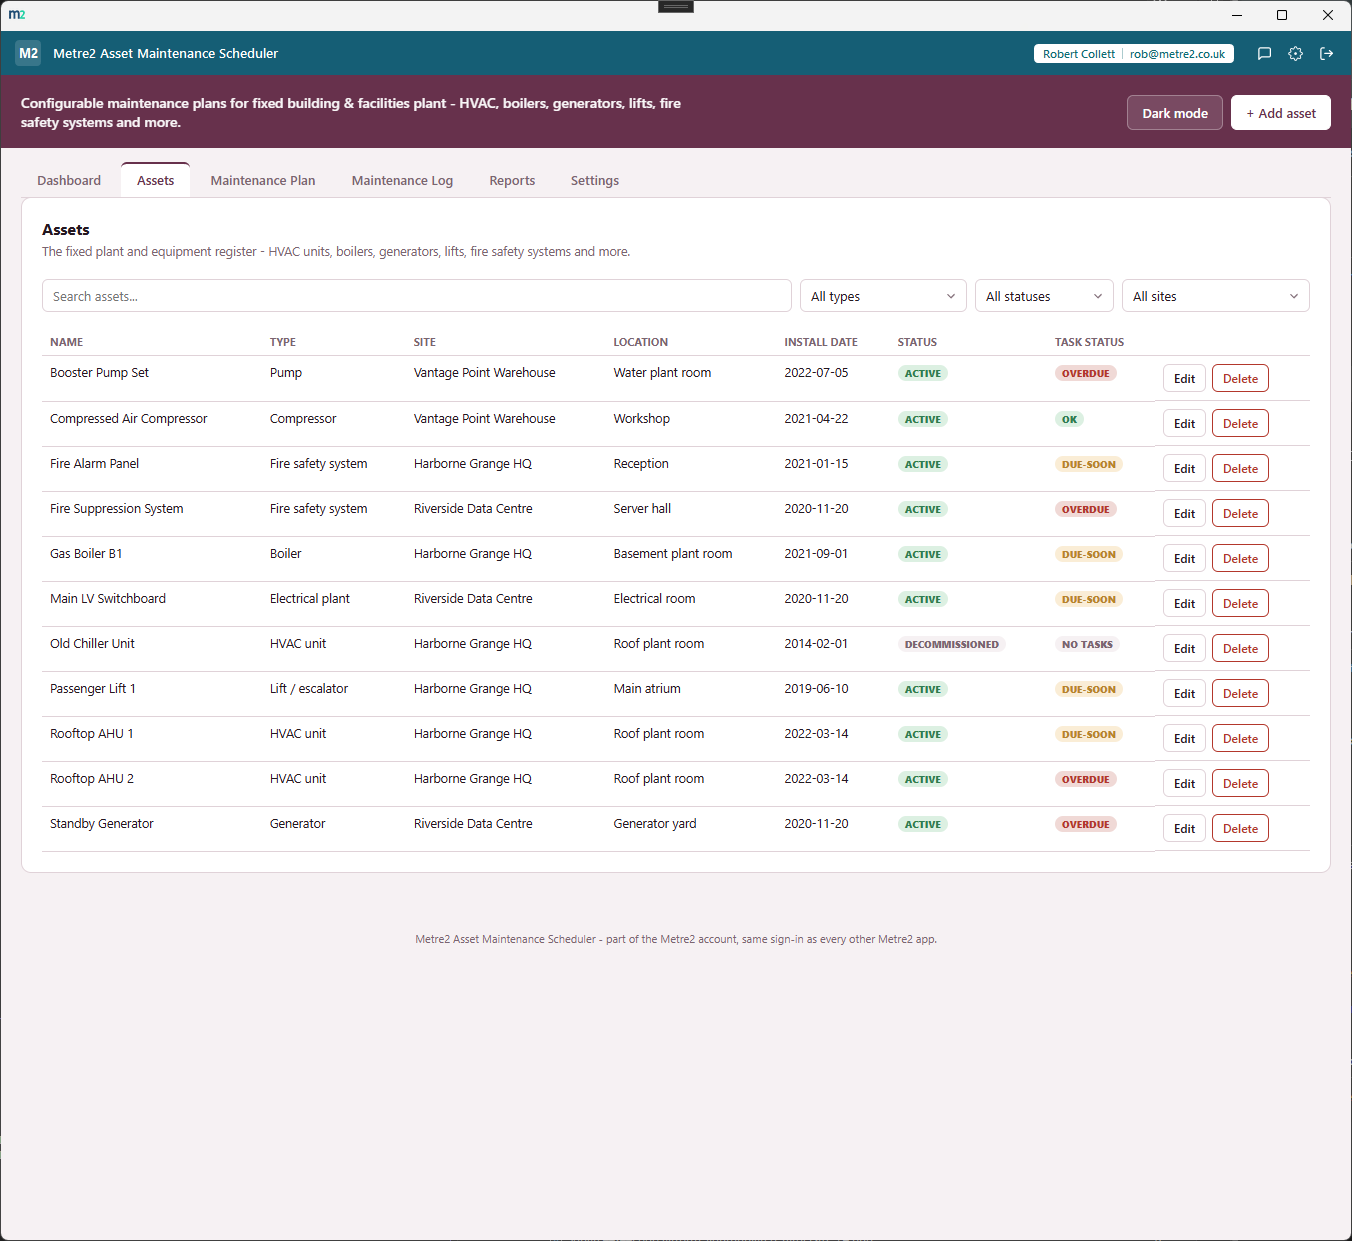1352x1241 pixels.
Task: Click the 2014-02-01 install date cell
Action: 816,644
